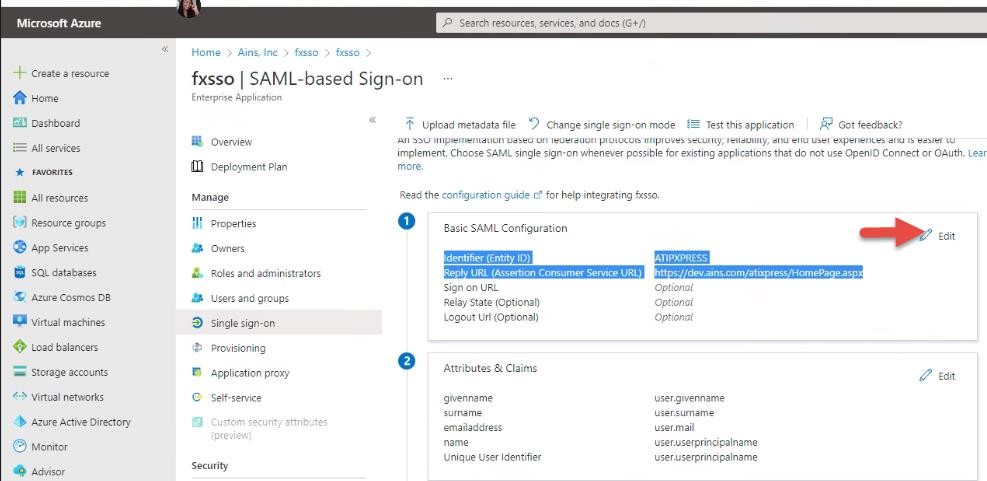Open the Self-service menu item

click(236, 398)
